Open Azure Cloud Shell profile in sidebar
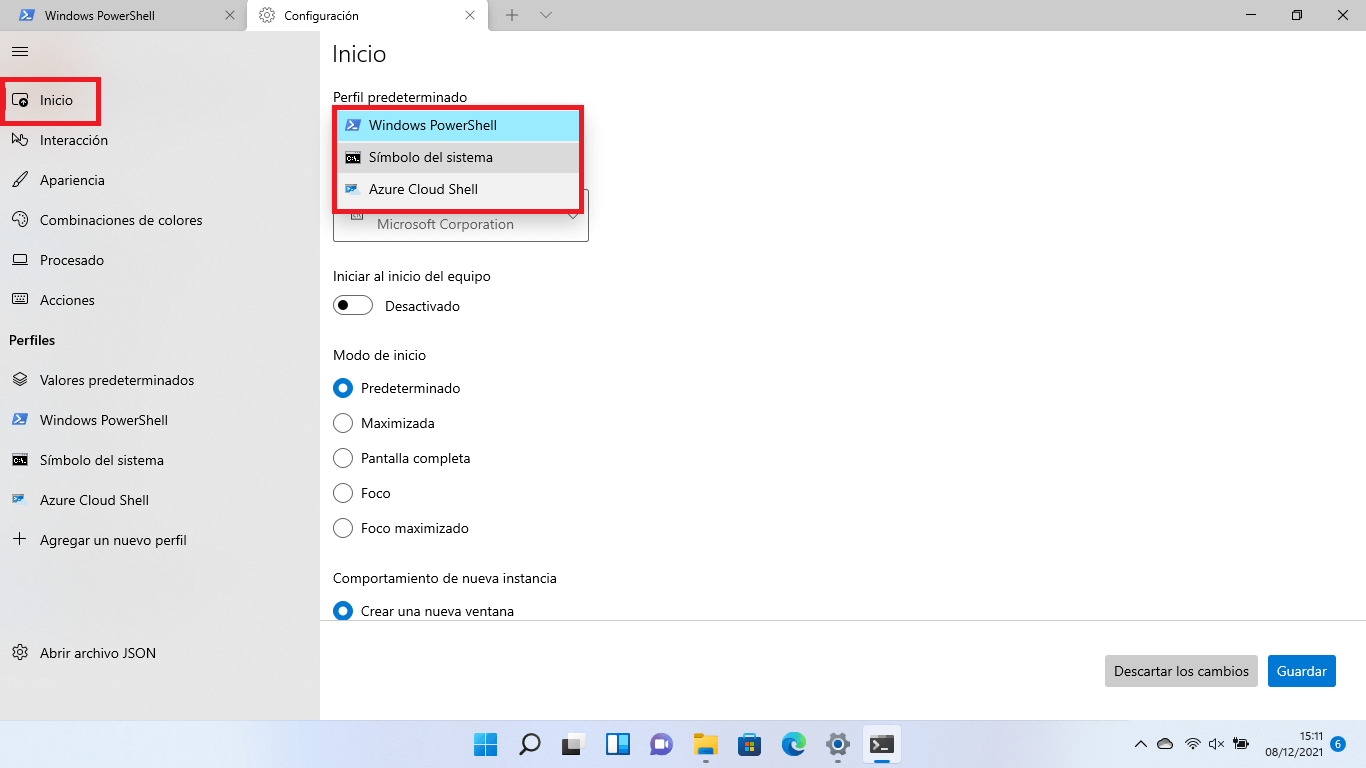The image size is (1366, 768). click(160, 500)
